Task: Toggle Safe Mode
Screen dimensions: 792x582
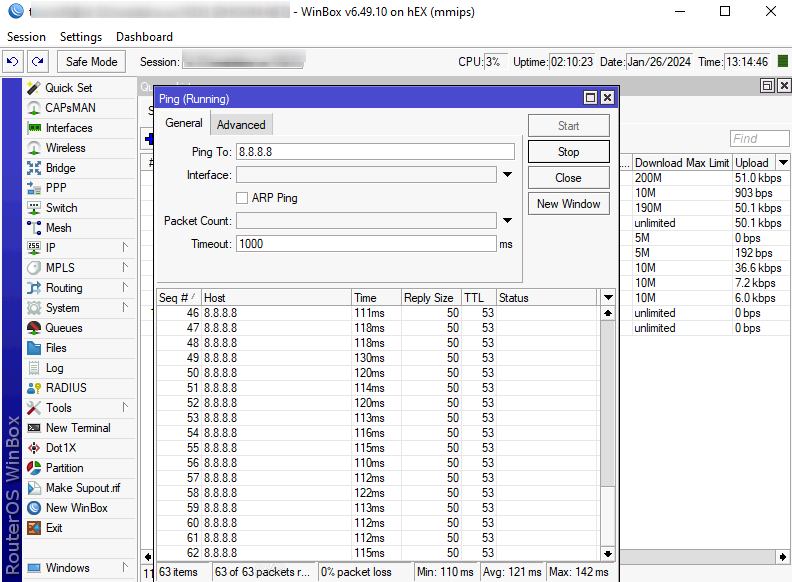Action: pyautogui.click(x=91, y=62)
